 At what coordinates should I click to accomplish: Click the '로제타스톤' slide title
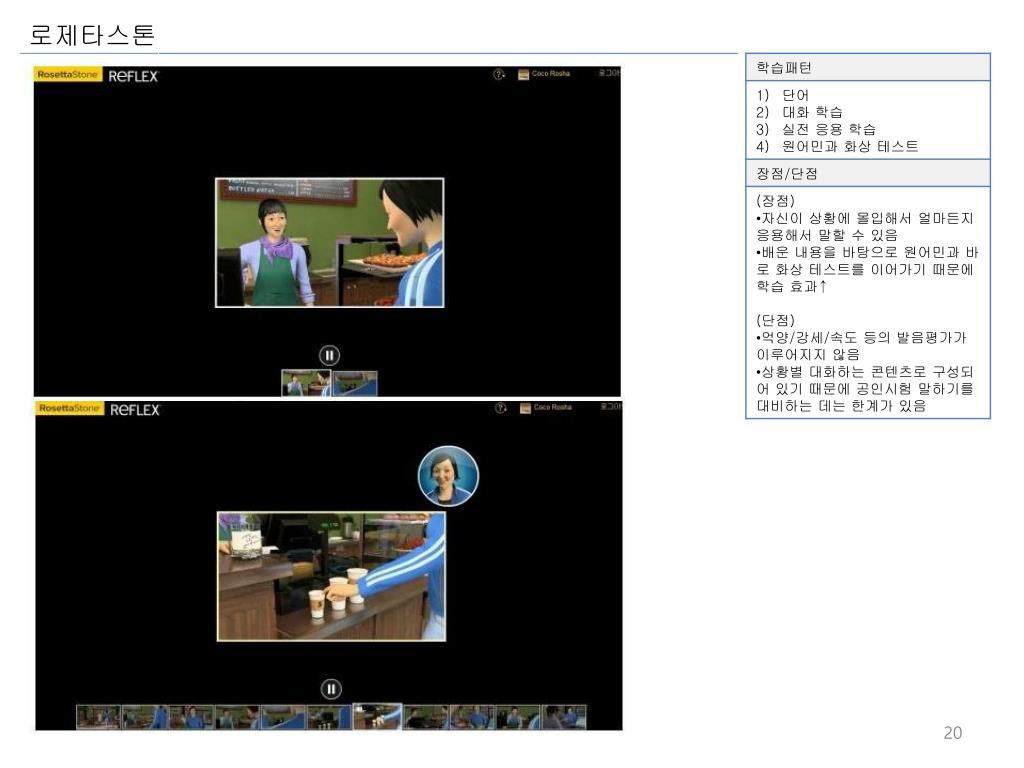point(91,35)
